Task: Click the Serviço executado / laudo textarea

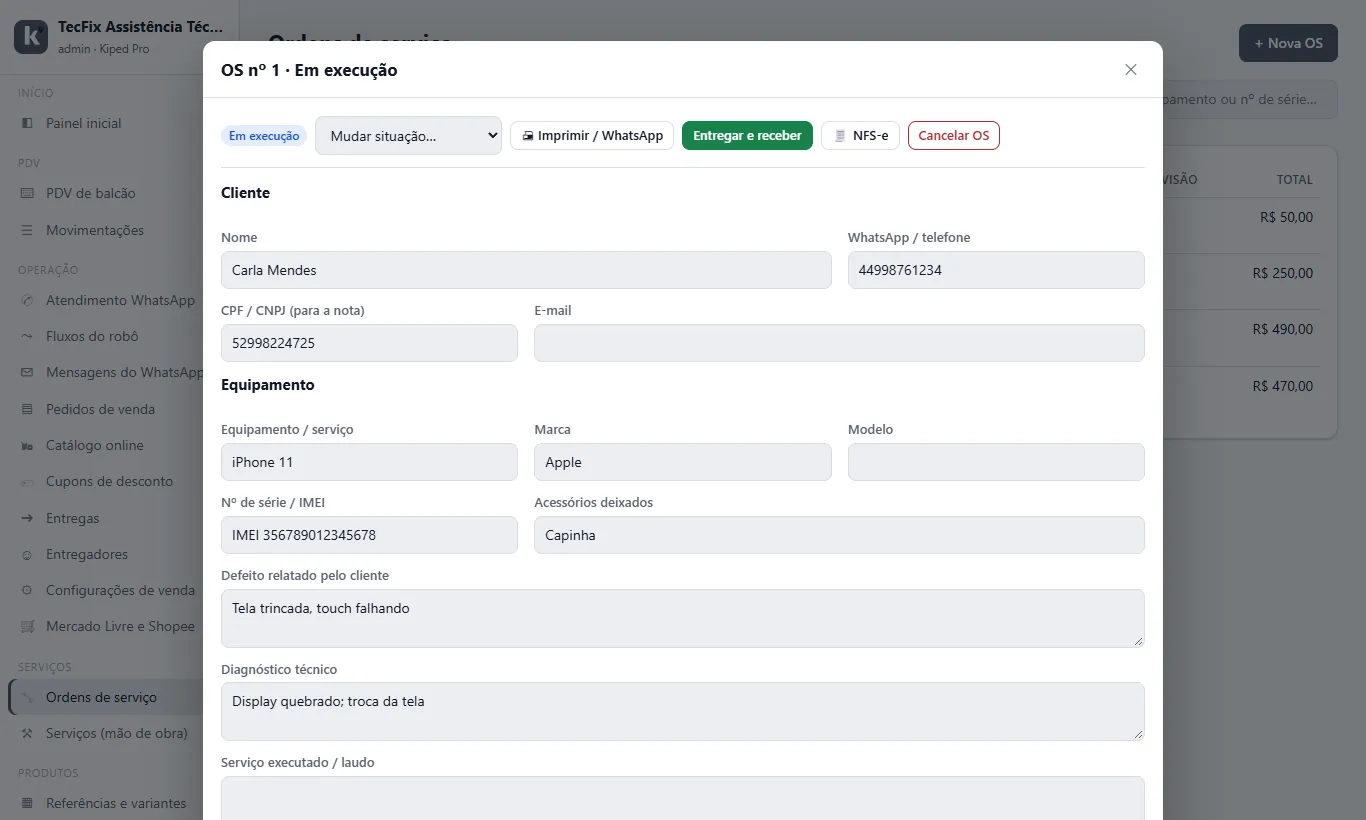Action: coord(683,798)
